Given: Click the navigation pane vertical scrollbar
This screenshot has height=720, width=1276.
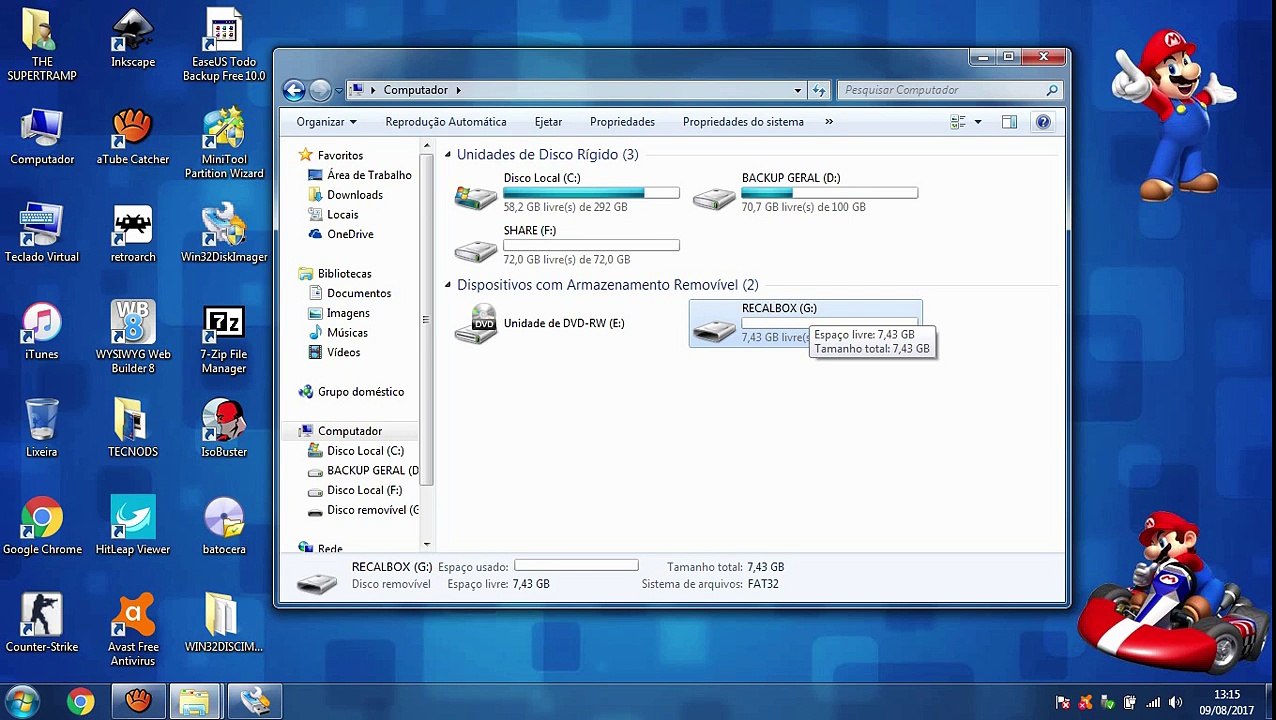Looking at the screenshot, I should pyautogui.click(x=427, y=320).
